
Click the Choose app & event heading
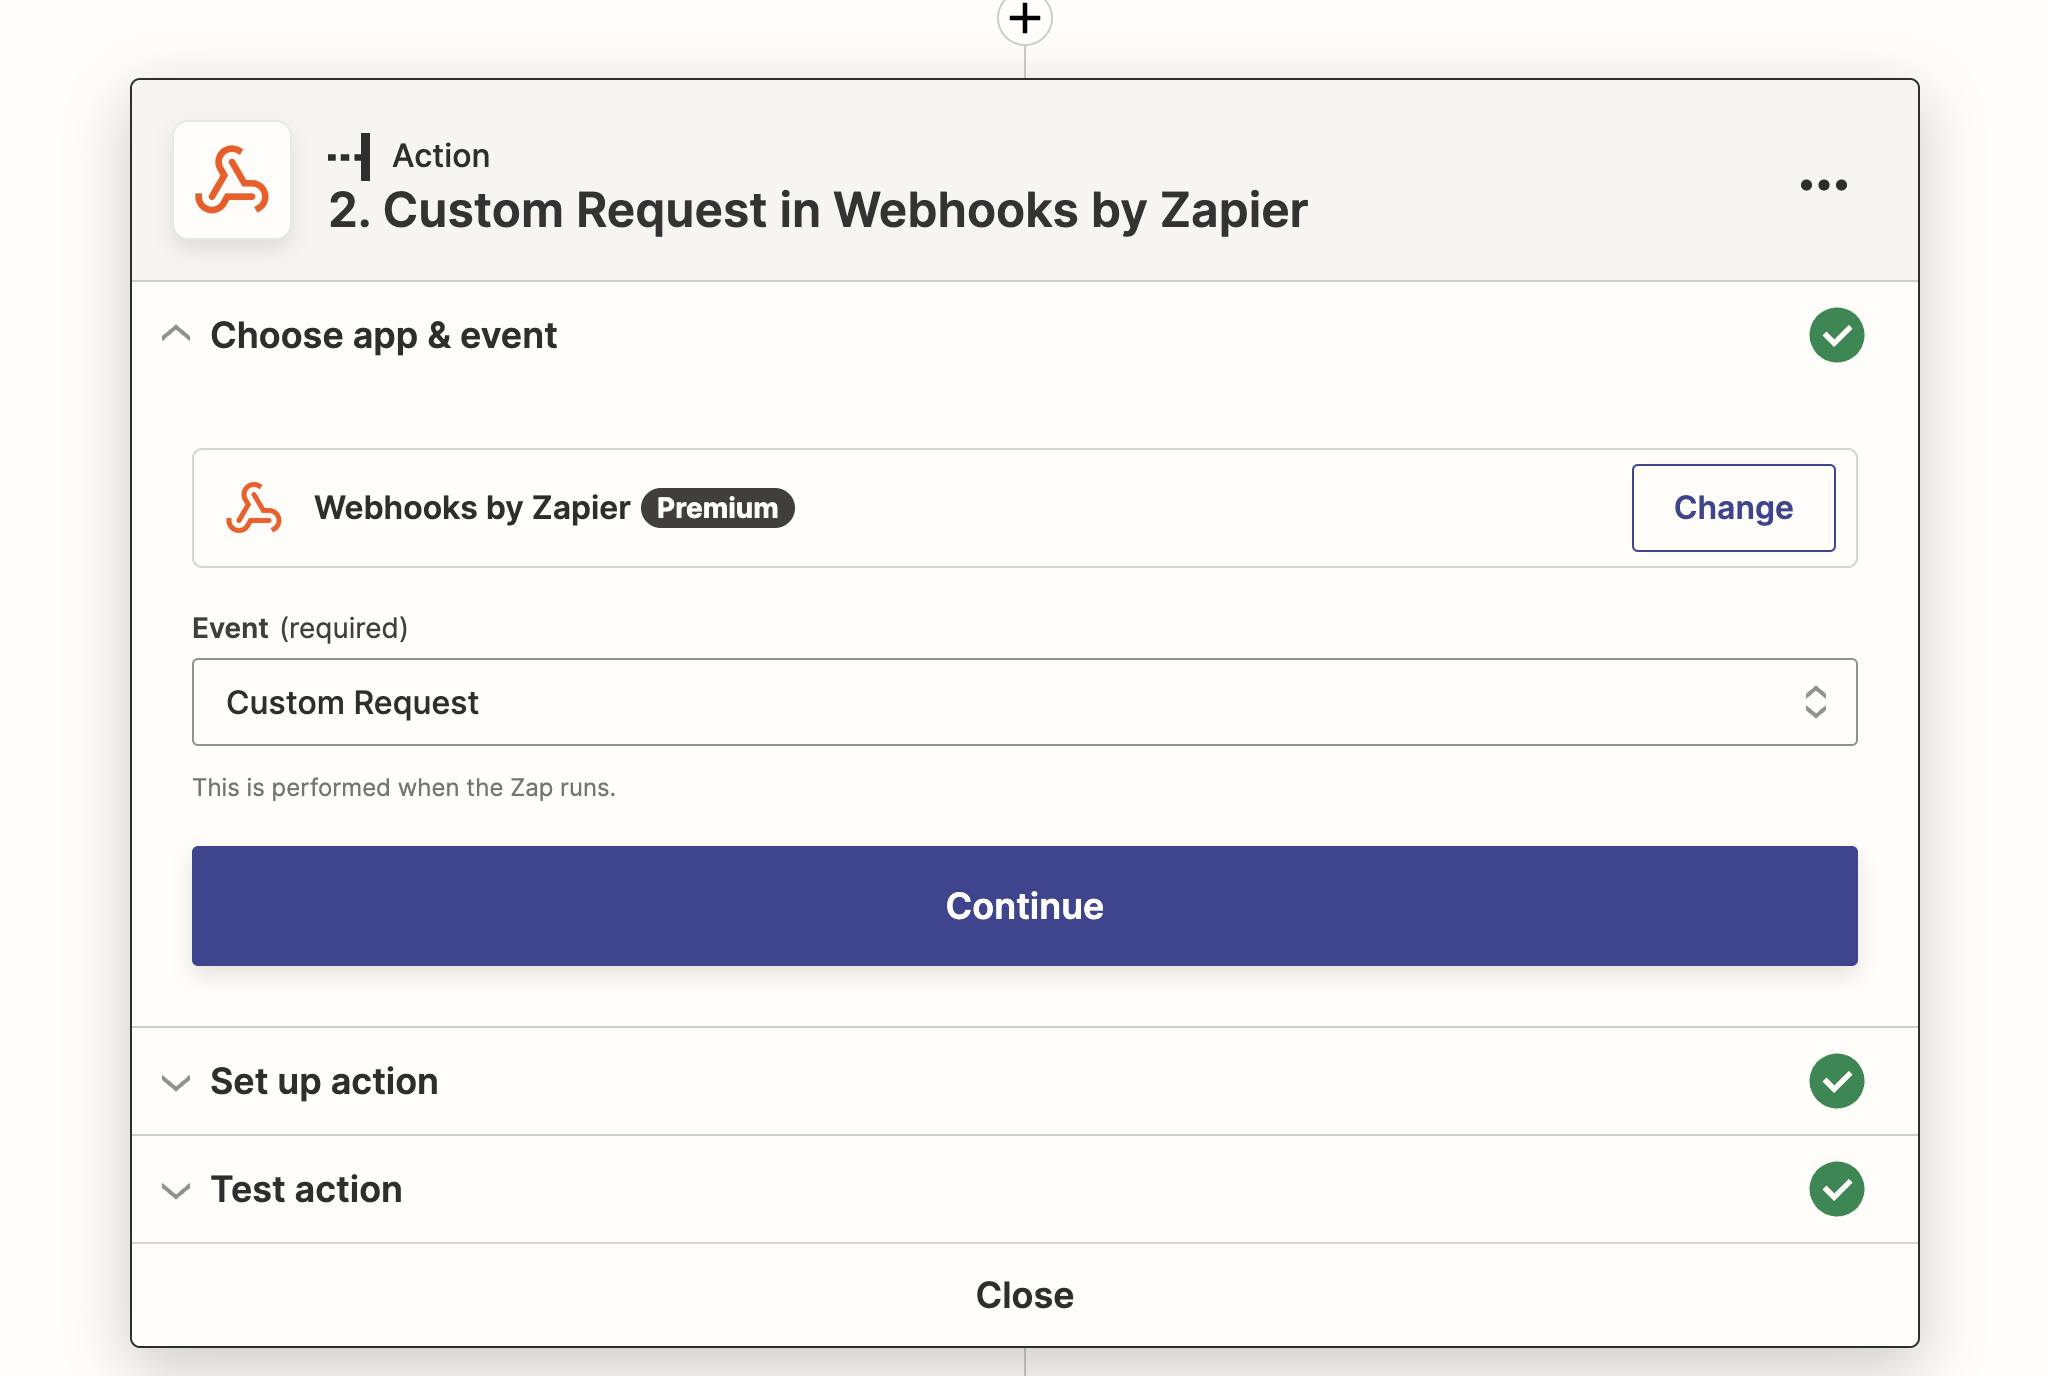pos(383,335)
